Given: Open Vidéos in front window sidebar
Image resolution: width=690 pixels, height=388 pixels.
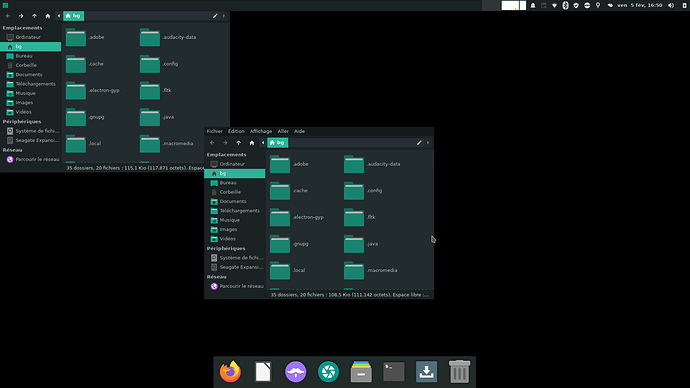Looking at the screenshot, I should click(x=235, y=239).
